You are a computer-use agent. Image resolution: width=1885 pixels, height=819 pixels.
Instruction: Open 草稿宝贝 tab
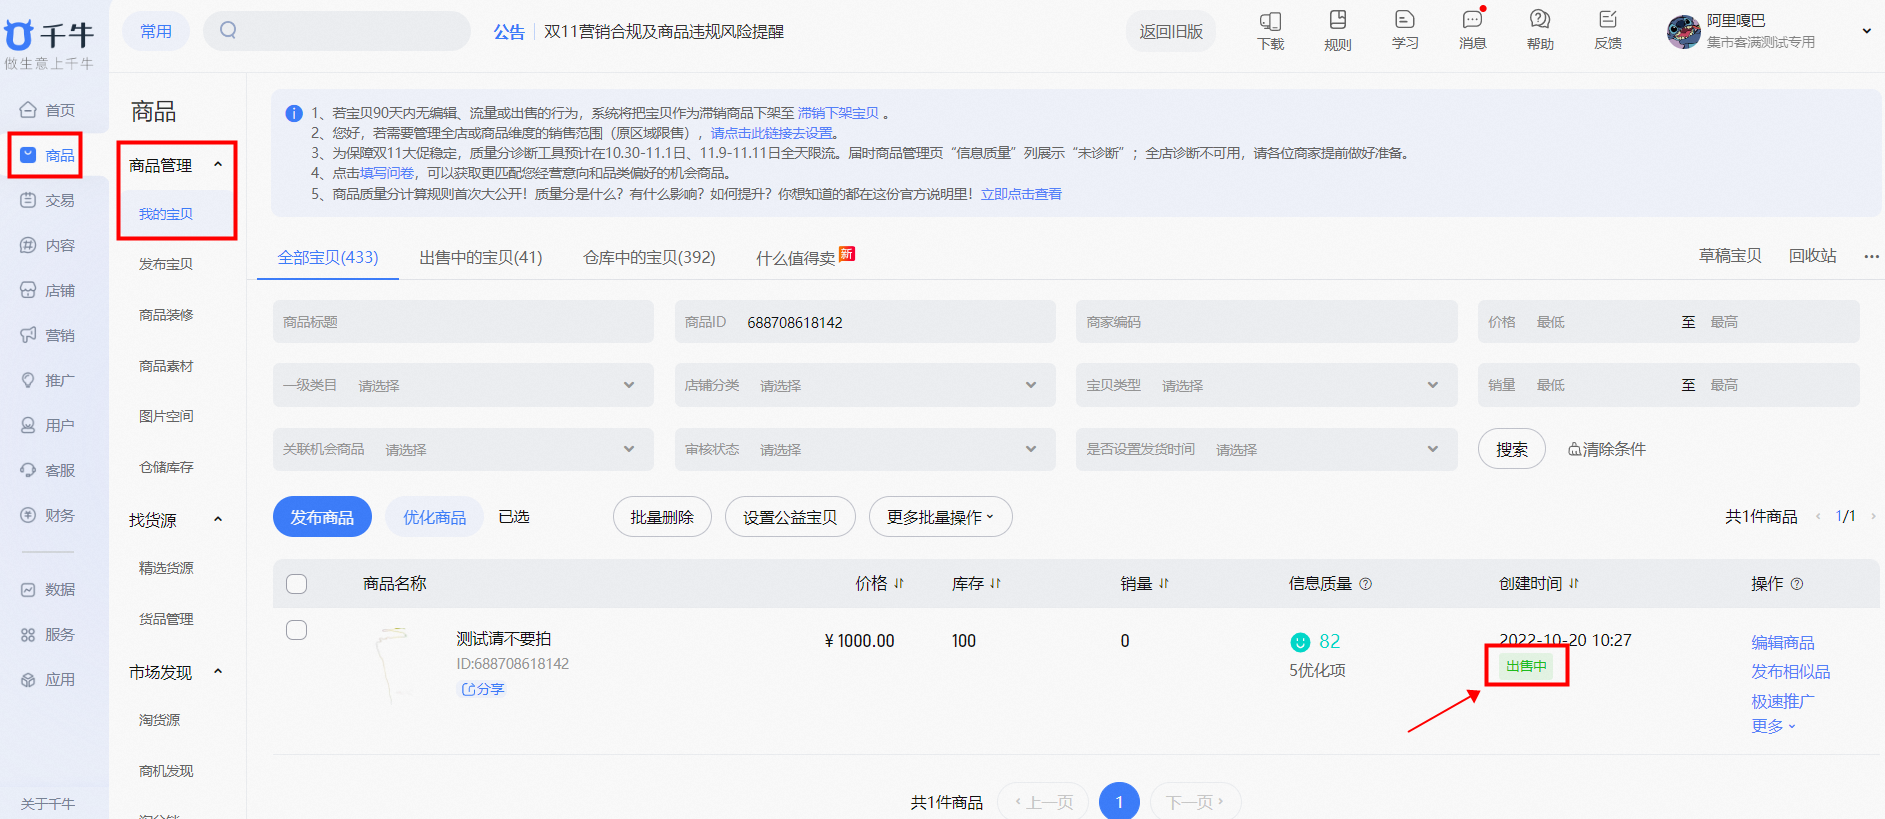pos(1730,255)
